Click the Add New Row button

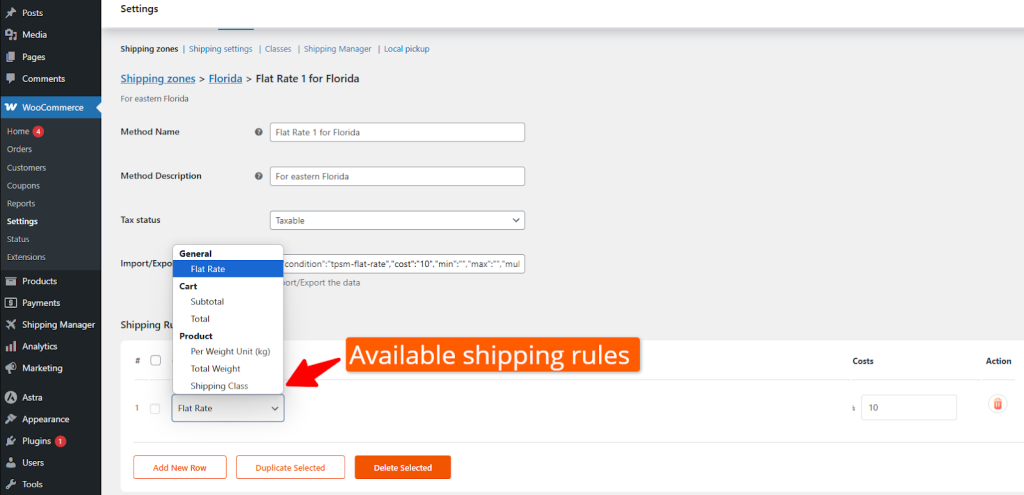[x=180, y=467]
